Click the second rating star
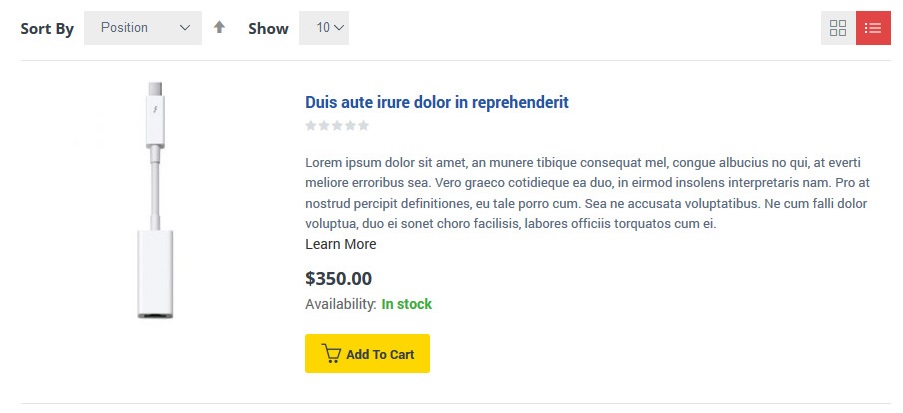Image resolution: width=903 pixels, height=413 pixels. (324, 126)
